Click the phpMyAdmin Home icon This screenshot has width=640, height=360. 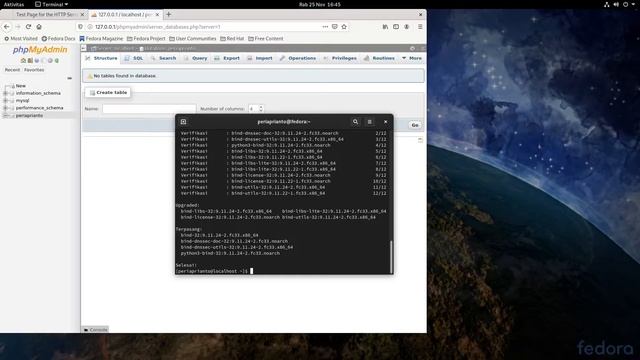(x=23, y=60)
